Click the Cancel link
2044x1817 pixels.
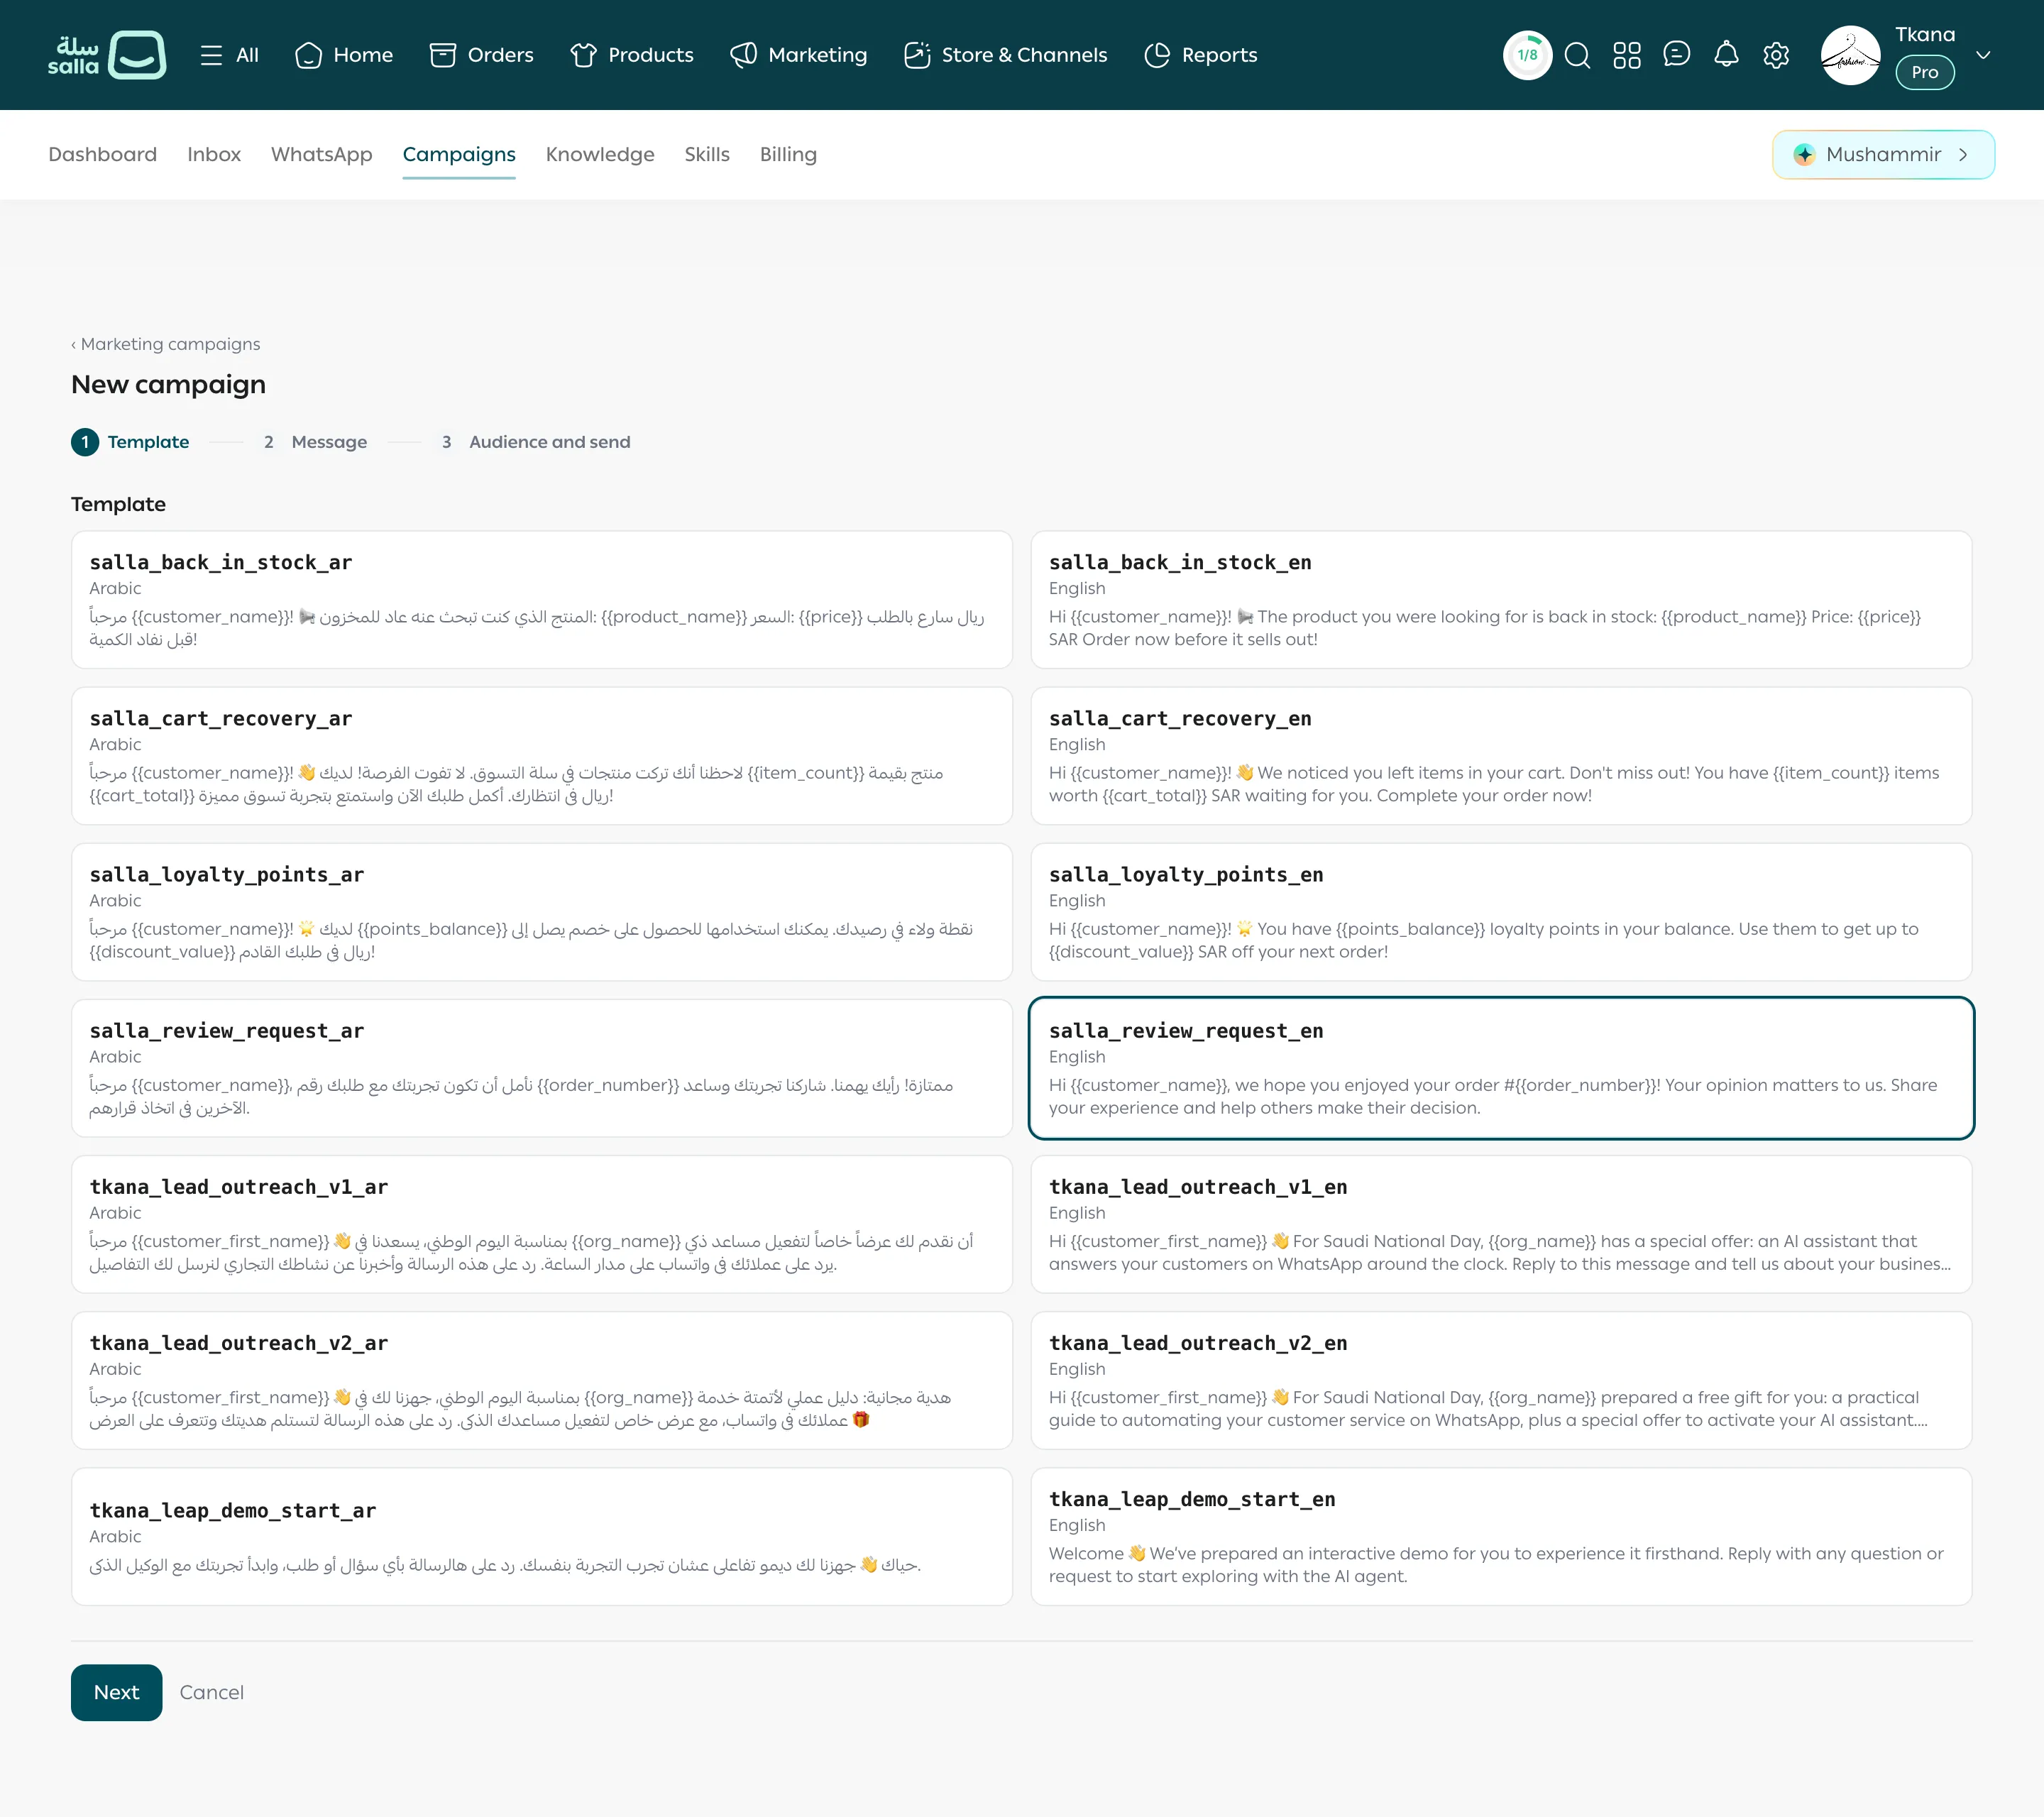[212, 1692]
